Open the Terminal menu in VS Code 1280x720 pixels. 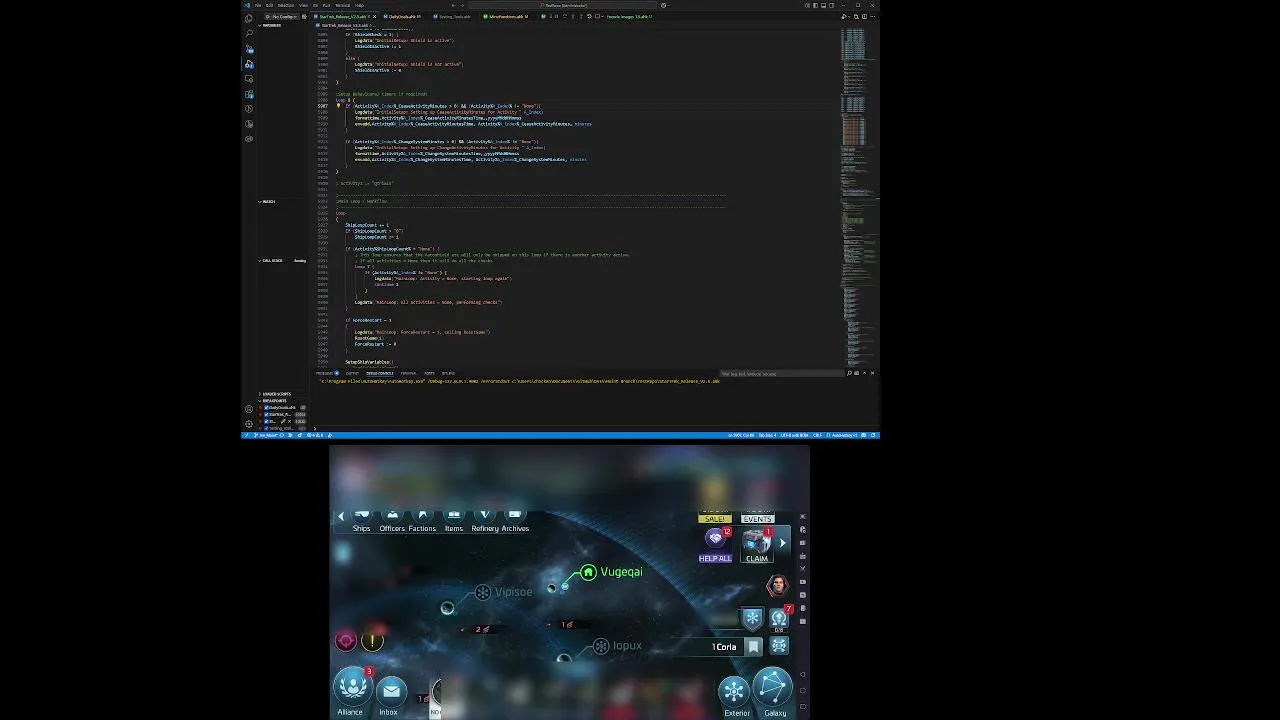pyautogui.click(x=342, y=5)
